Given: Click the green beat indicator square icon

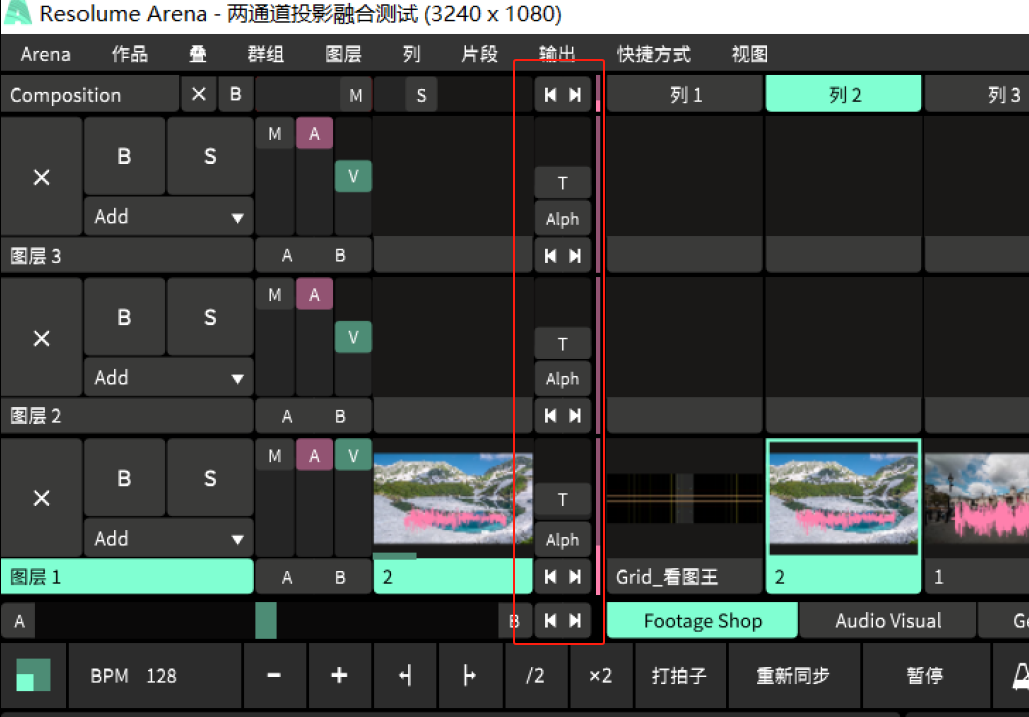Looking at the screenshot, I should (x=33, y=676).
